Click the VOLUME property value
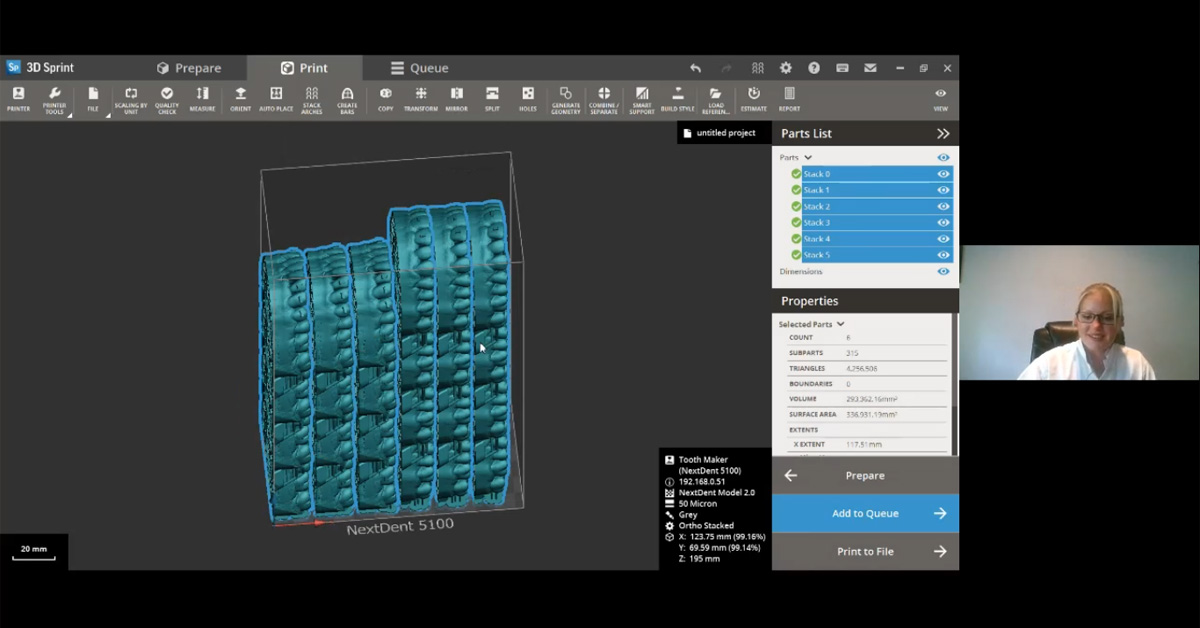 coord(872,399)
